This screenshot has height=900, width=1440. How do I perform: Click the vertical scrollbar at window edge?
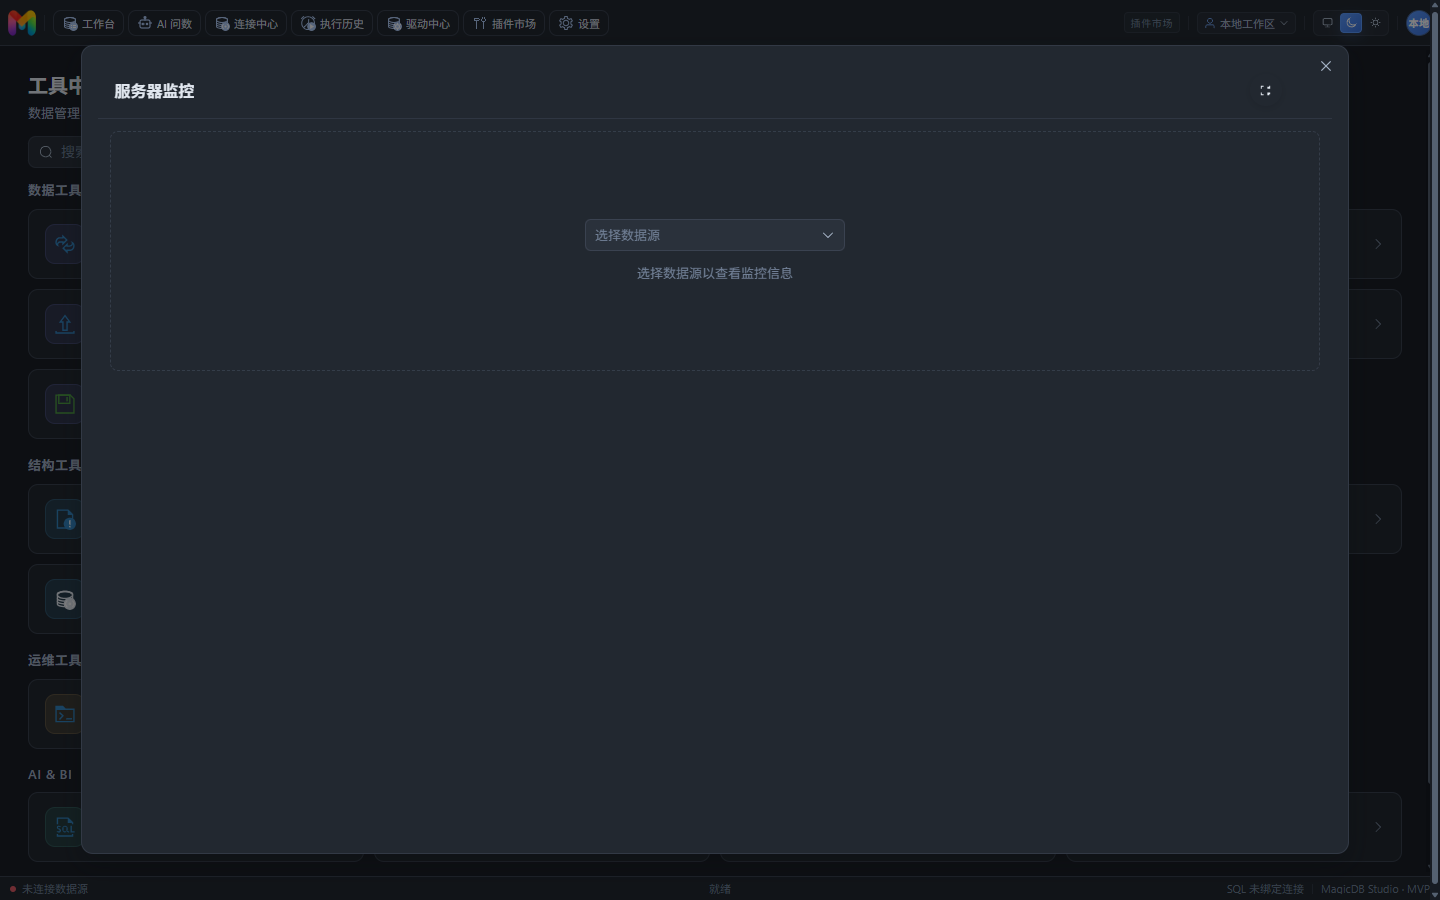pos(1435,450)
